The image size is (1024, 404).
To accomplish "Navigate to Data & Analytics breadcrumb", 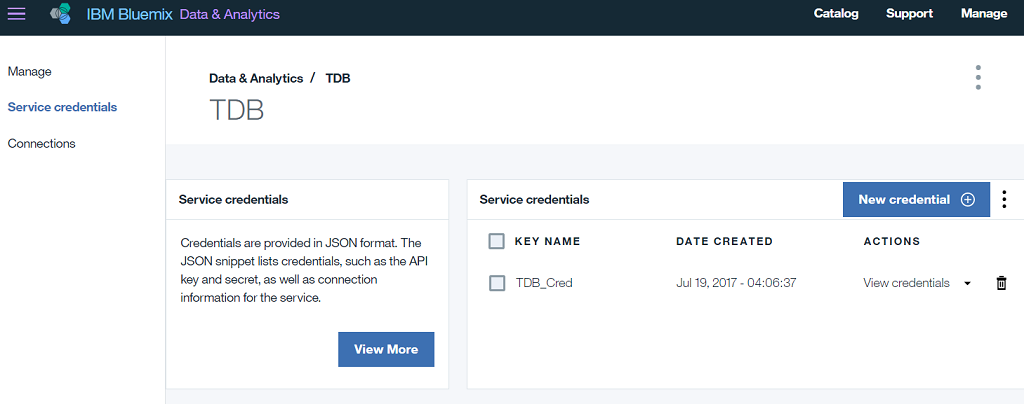I will point(256,78).
